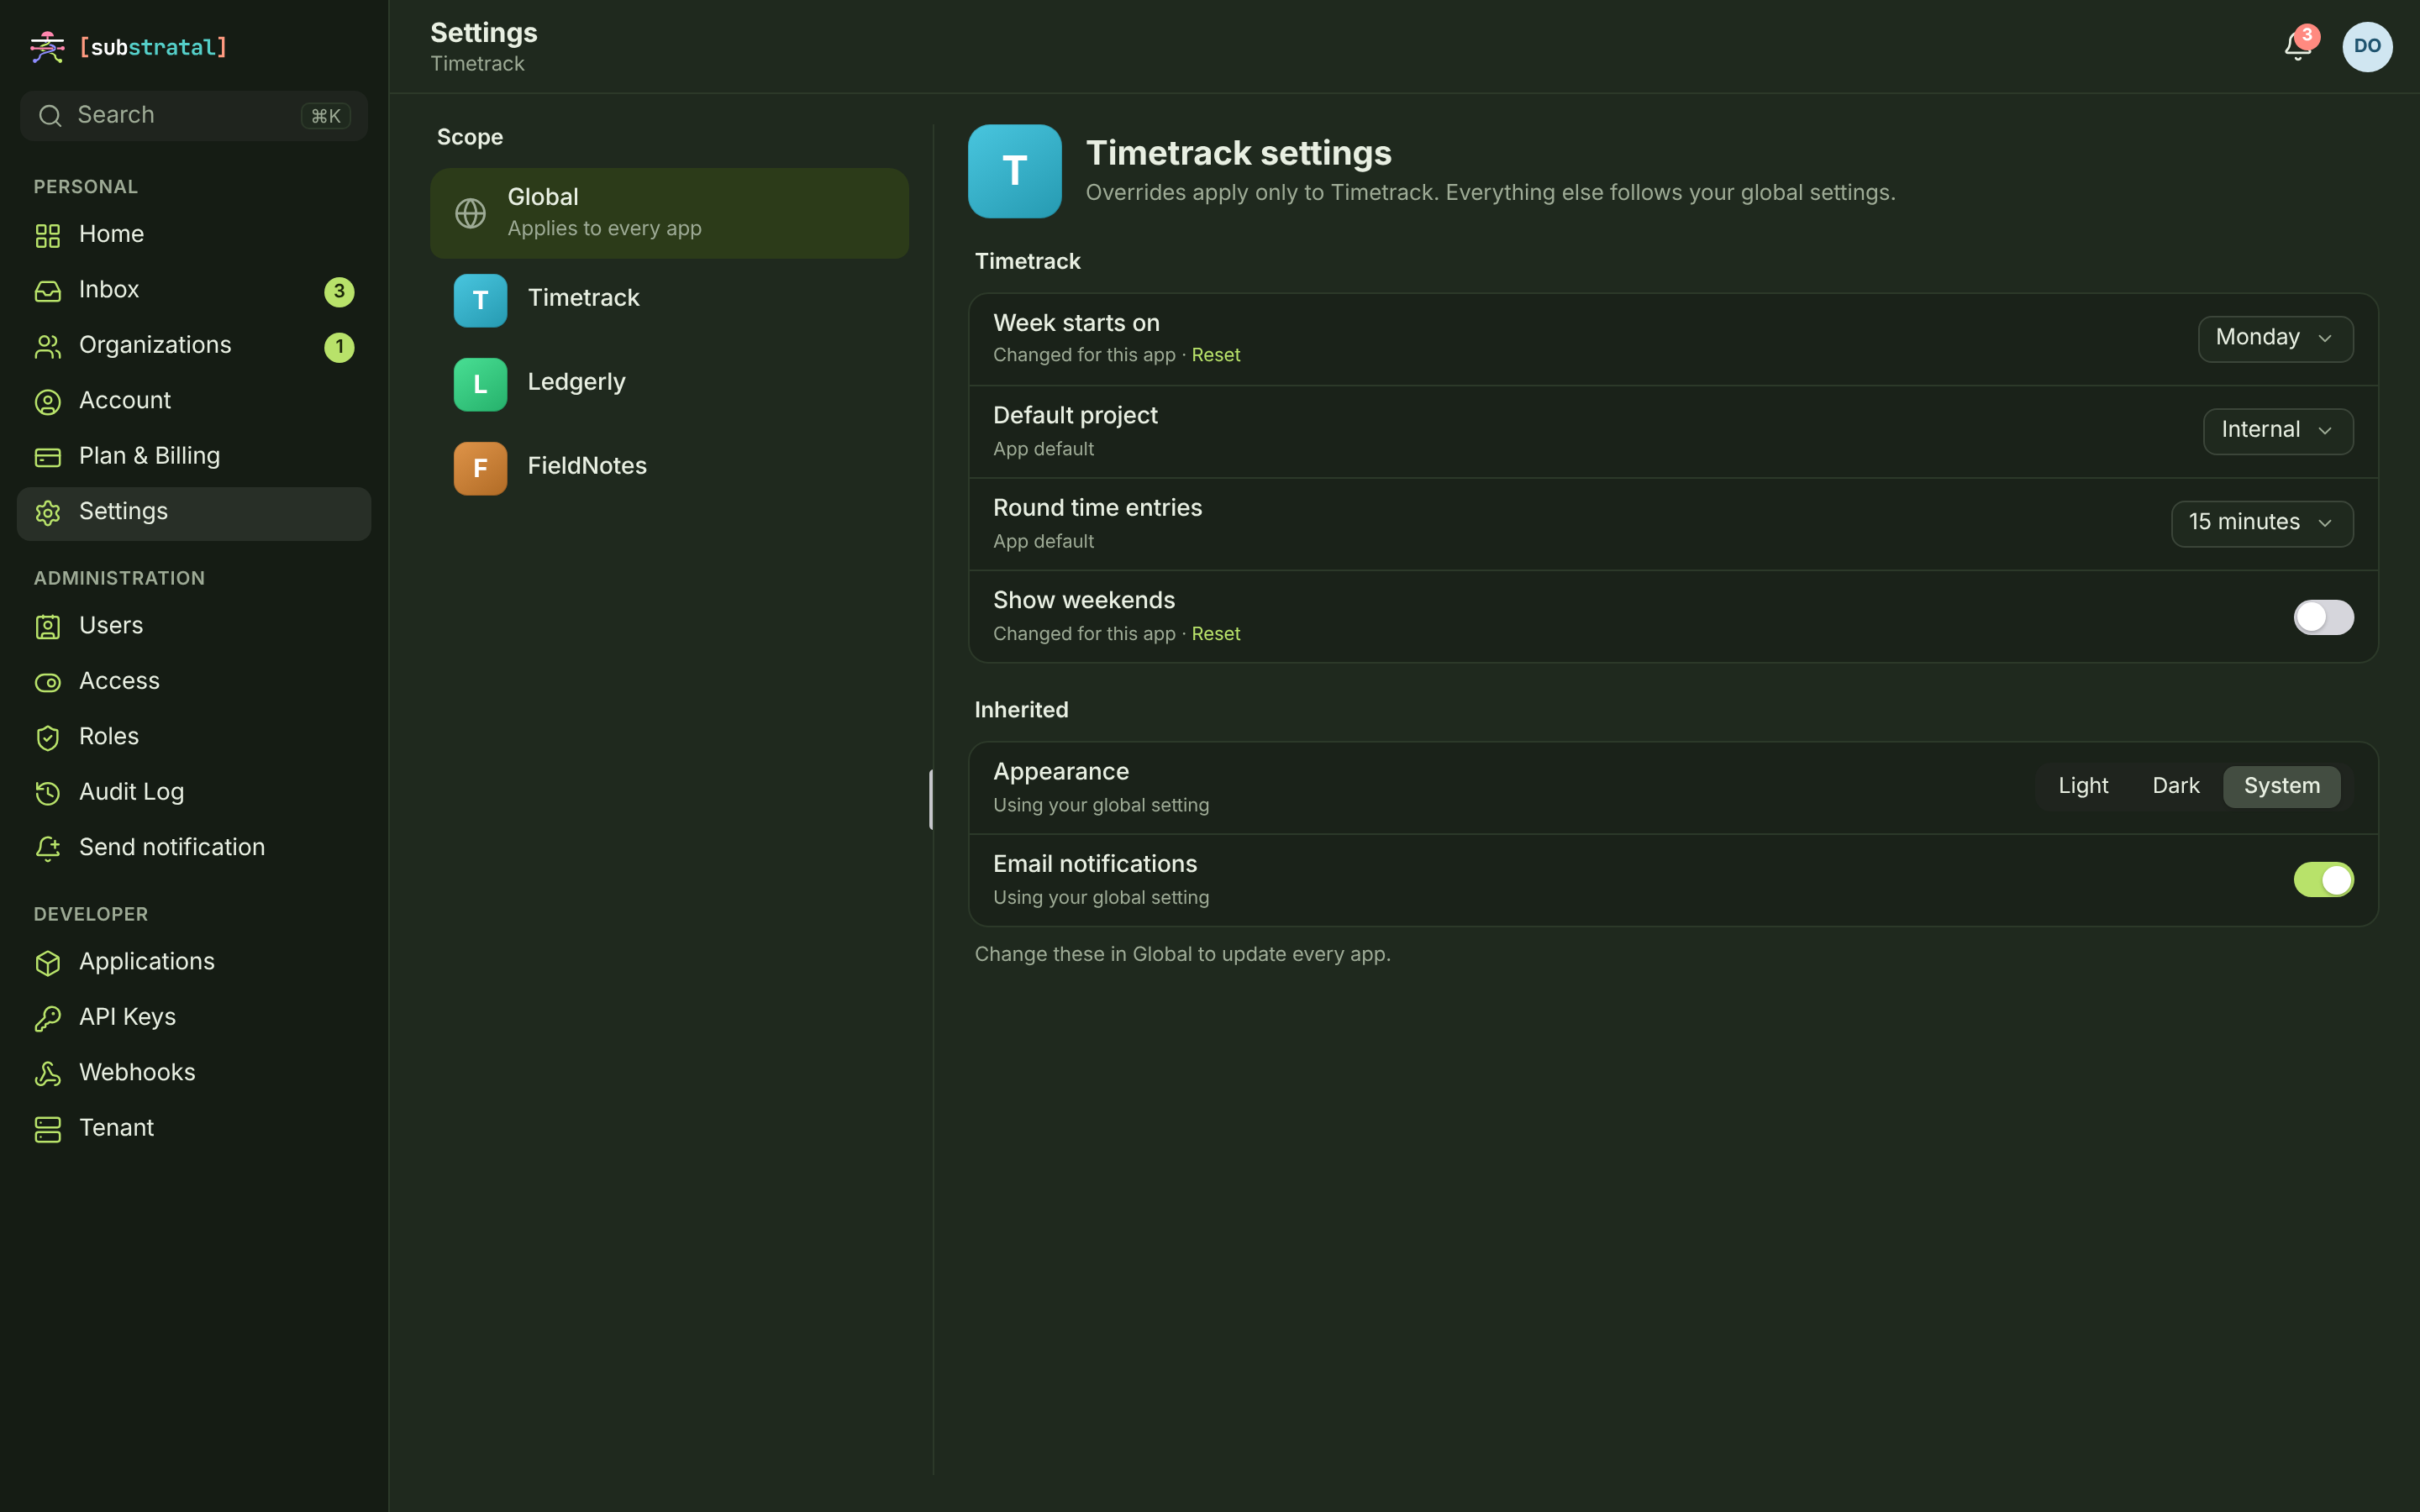Click the Webhooks icon

(x=48, y=1074)
